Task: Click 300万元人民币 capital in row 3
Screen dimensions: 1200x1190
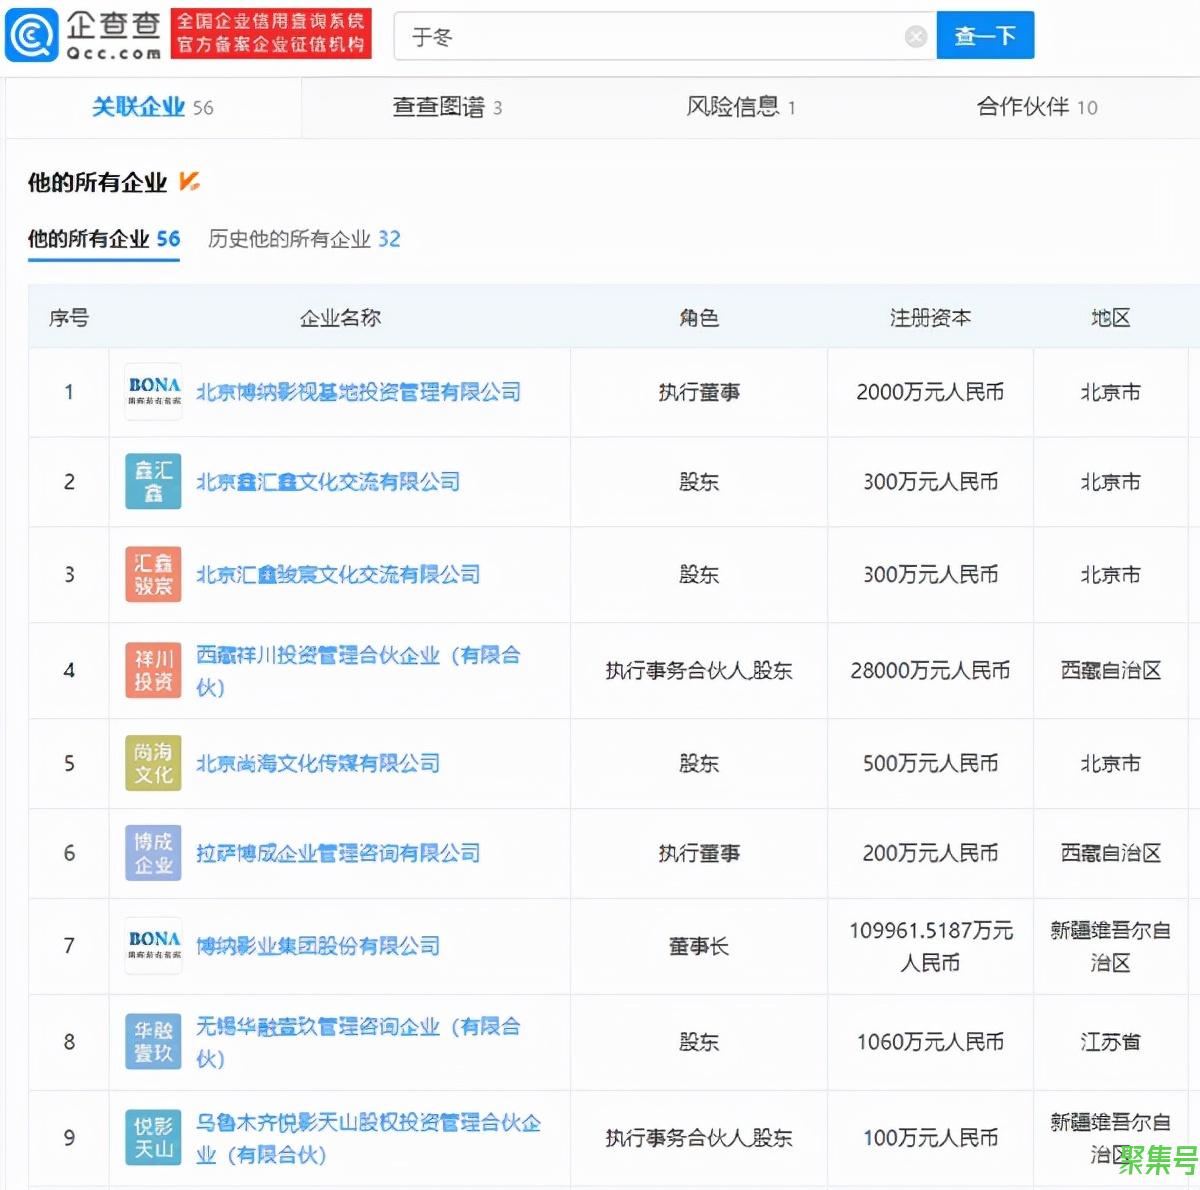Action: click(930, 575)
